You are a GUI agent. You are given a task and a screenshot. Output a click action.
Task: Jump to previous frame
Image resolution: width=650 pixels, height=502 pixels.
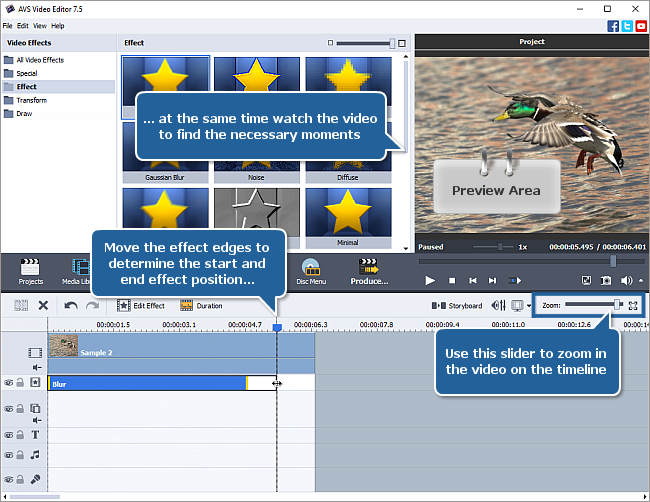[472, 281]
